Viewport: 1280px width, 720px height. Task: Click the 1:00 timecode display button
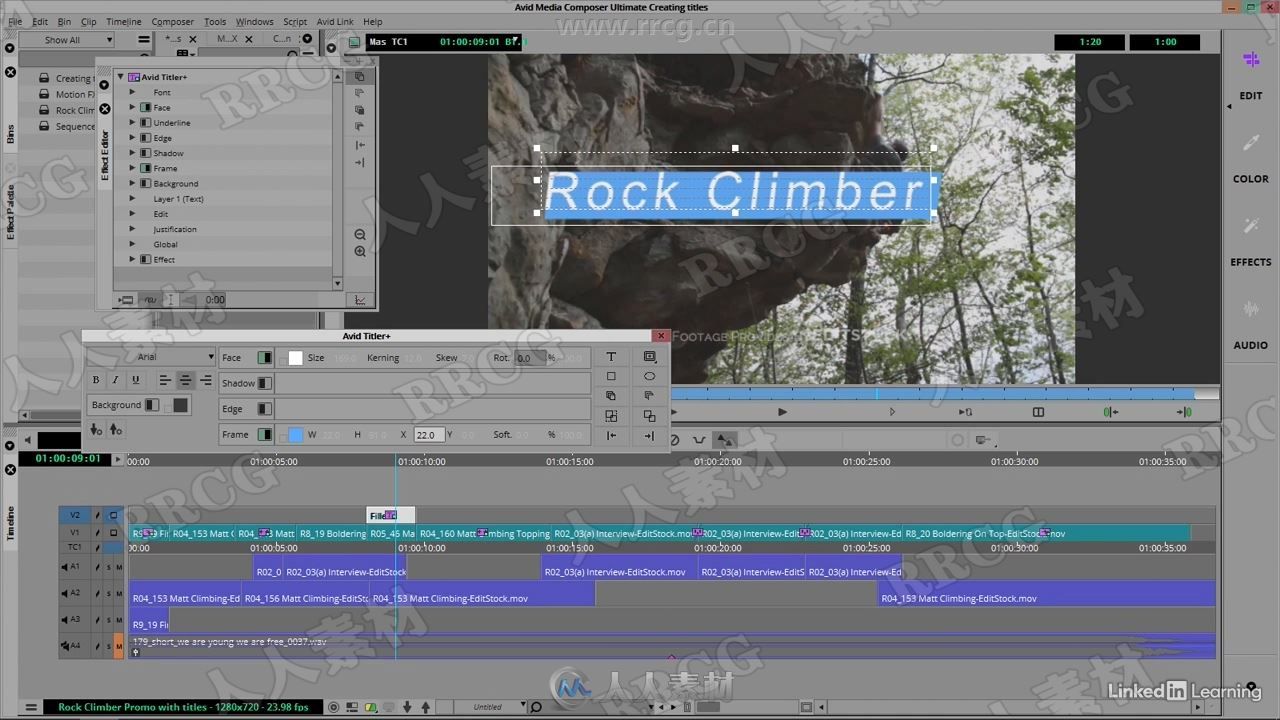1165,42
